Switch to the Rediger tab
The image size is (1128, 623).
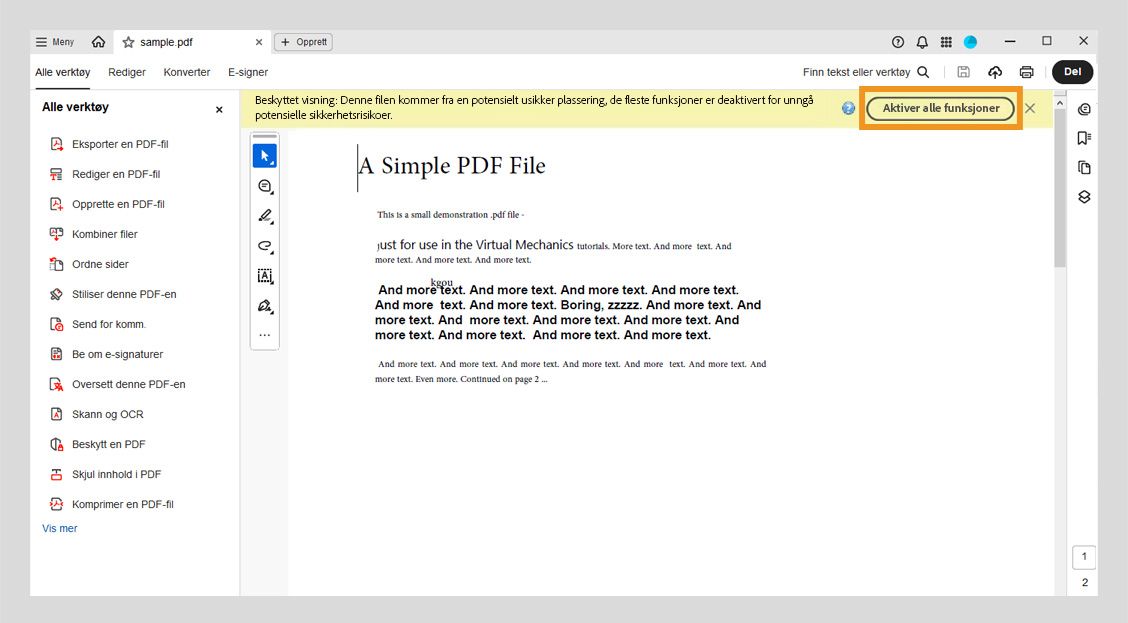[x=127, y=72]
